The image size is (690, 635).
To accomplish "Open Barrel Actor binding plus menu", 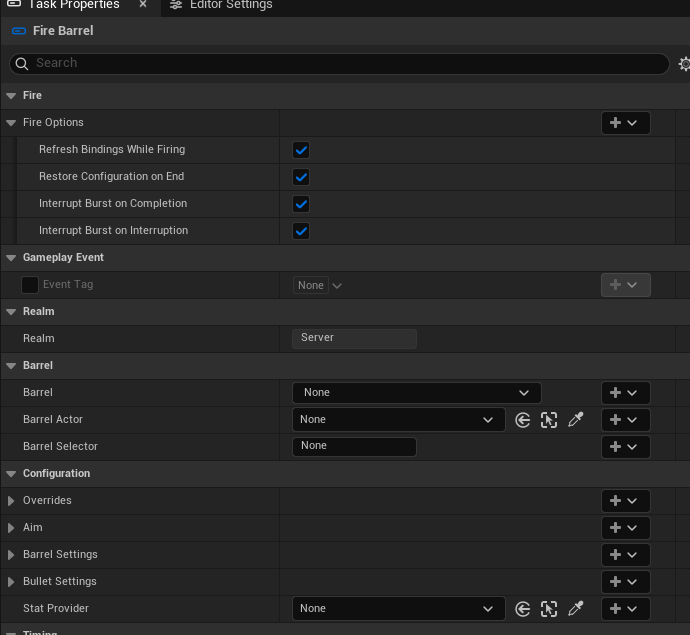I will [x=625, y=420].
